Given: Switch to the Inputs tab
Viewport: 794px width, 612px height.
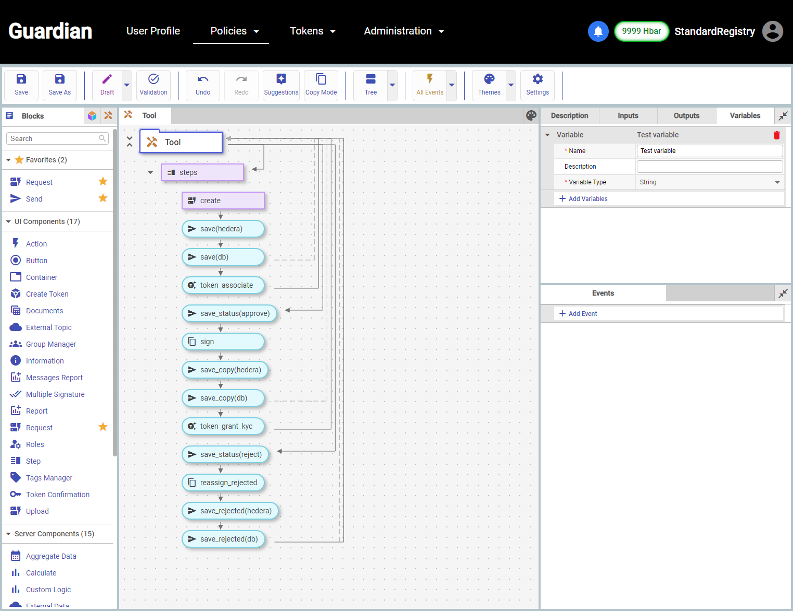Looking at the screenshot, I should tap(628, 116).
